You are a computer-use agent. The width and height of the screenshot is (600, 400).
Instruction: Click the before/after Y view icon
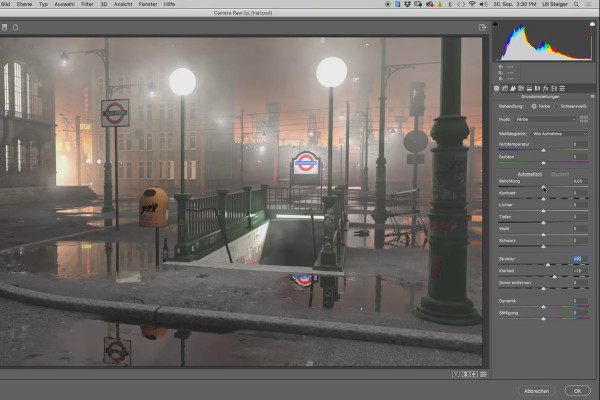pos(456,374)
